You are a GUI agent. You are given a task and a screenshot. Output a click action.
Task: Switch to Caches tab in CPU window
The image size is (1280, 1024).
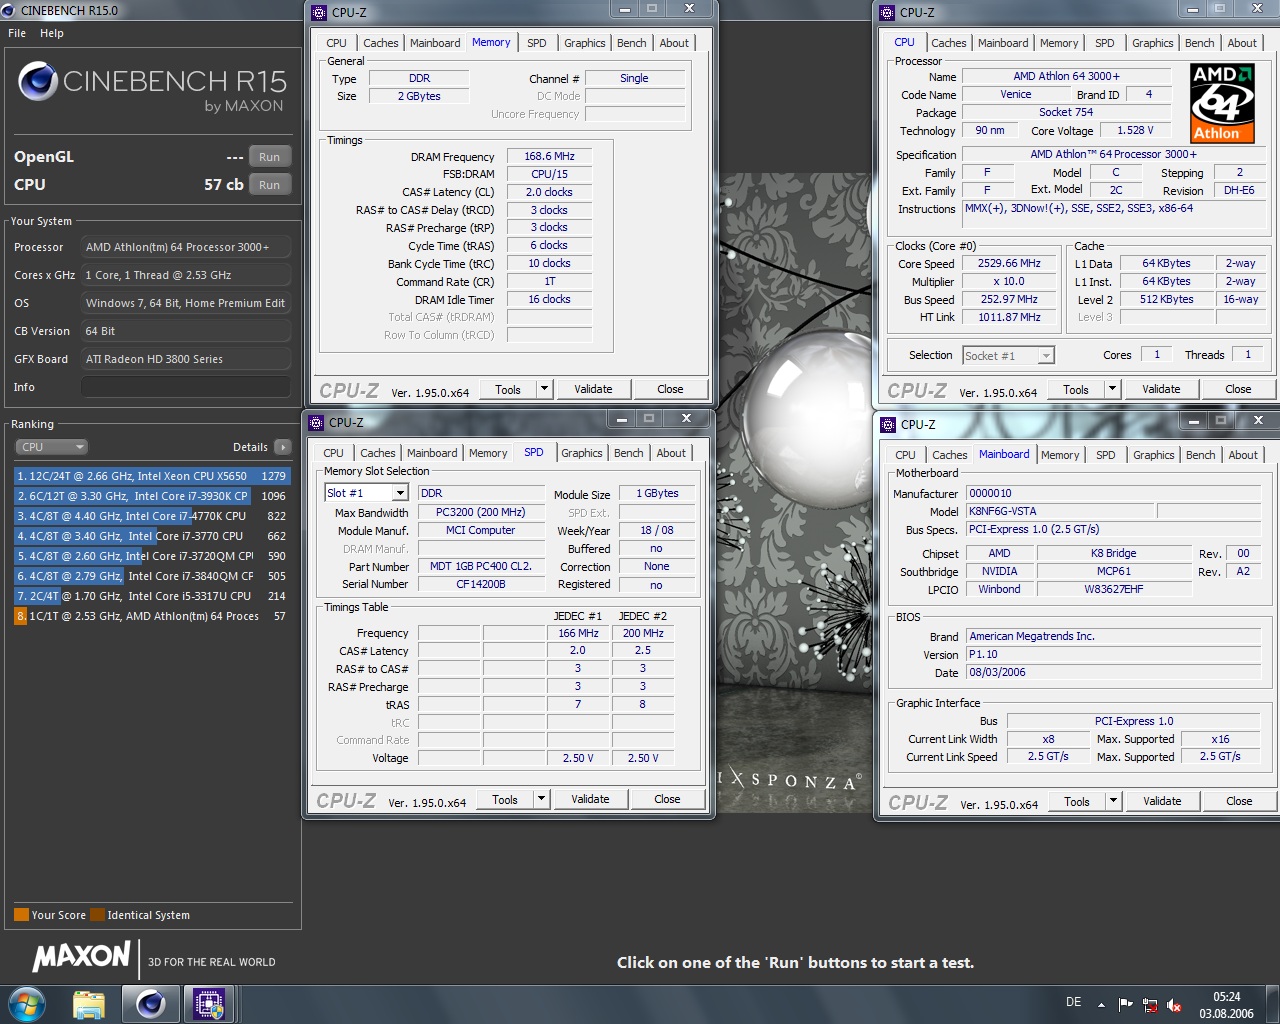pos(949,43)
